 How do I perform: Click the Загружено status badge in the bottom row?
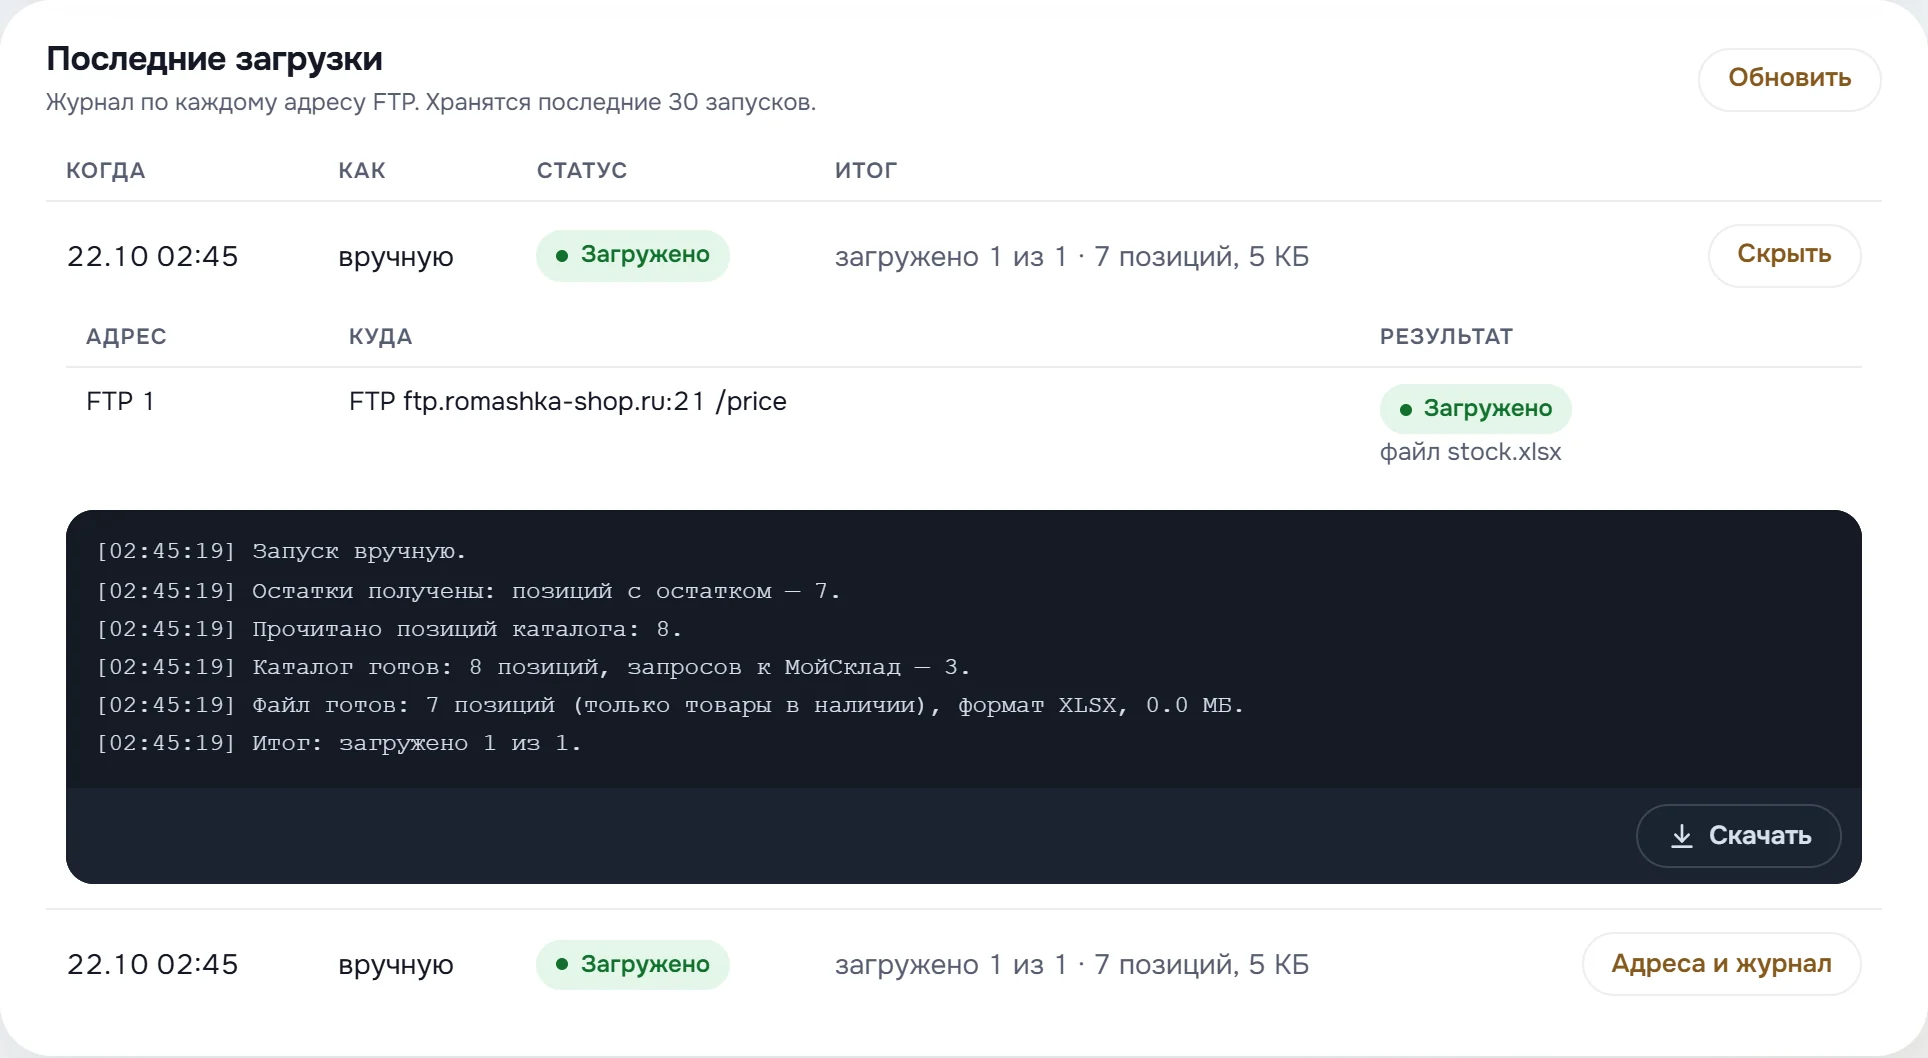(632, 965)
